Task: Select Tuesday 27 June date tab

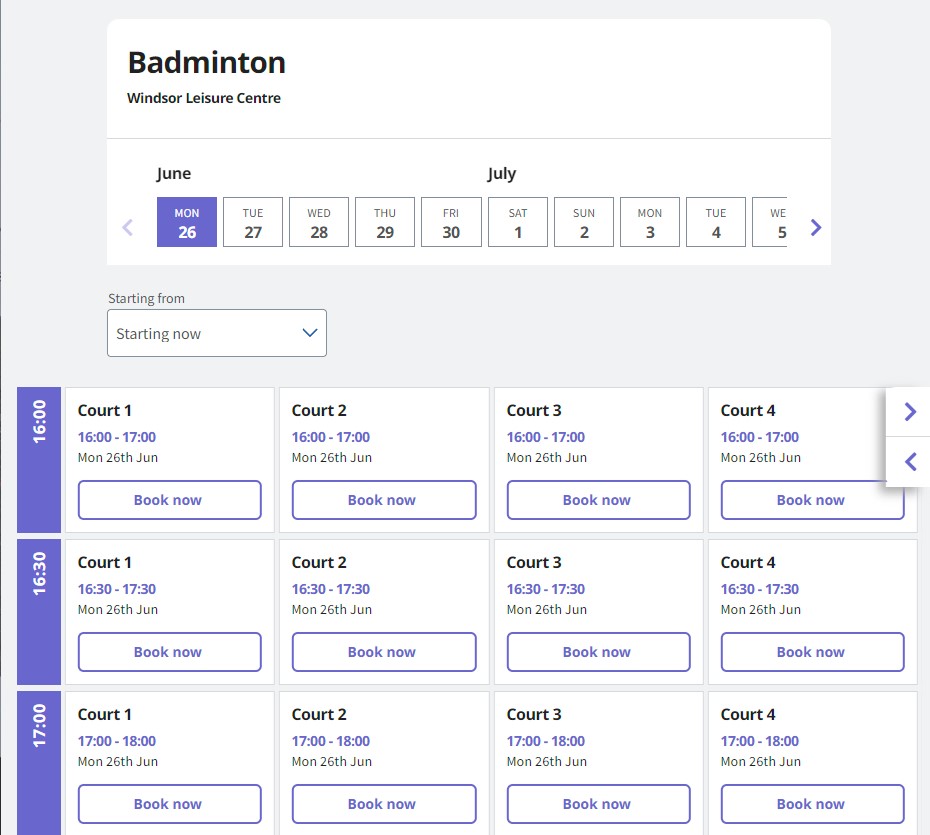Action: [x=253, y=222]
